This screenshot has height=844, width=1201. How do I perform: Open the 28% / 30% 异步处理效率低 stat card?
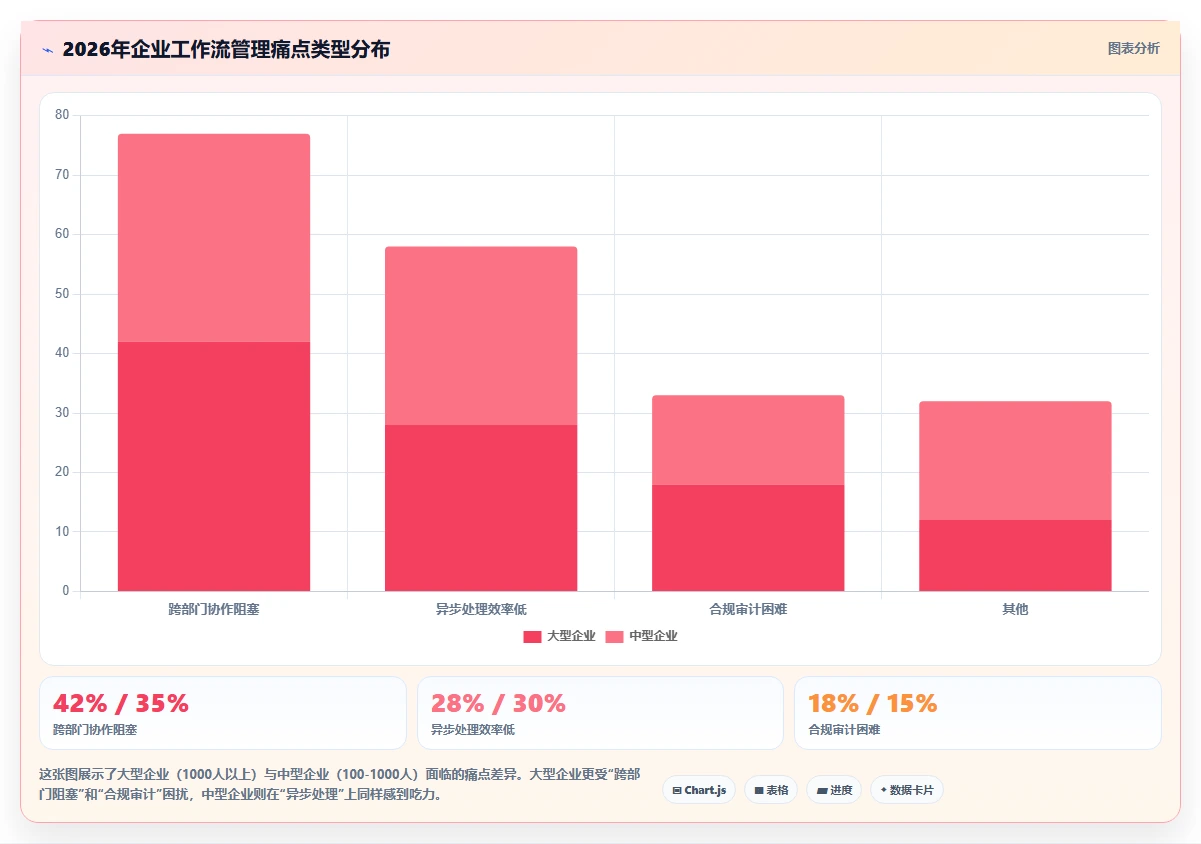pyautogui.click(x=600, y=713)
